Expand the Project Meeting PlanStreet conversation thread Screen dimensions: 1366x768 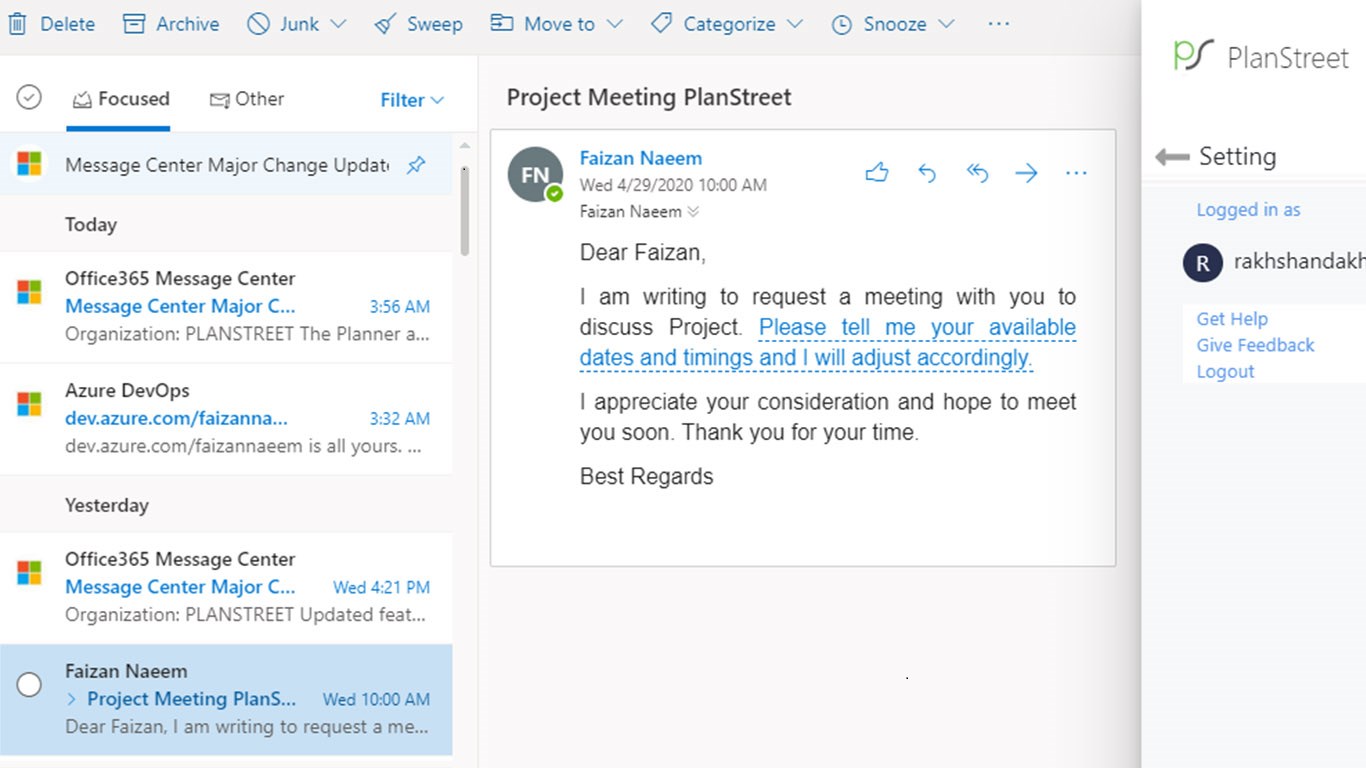click(x=72, y=699)
